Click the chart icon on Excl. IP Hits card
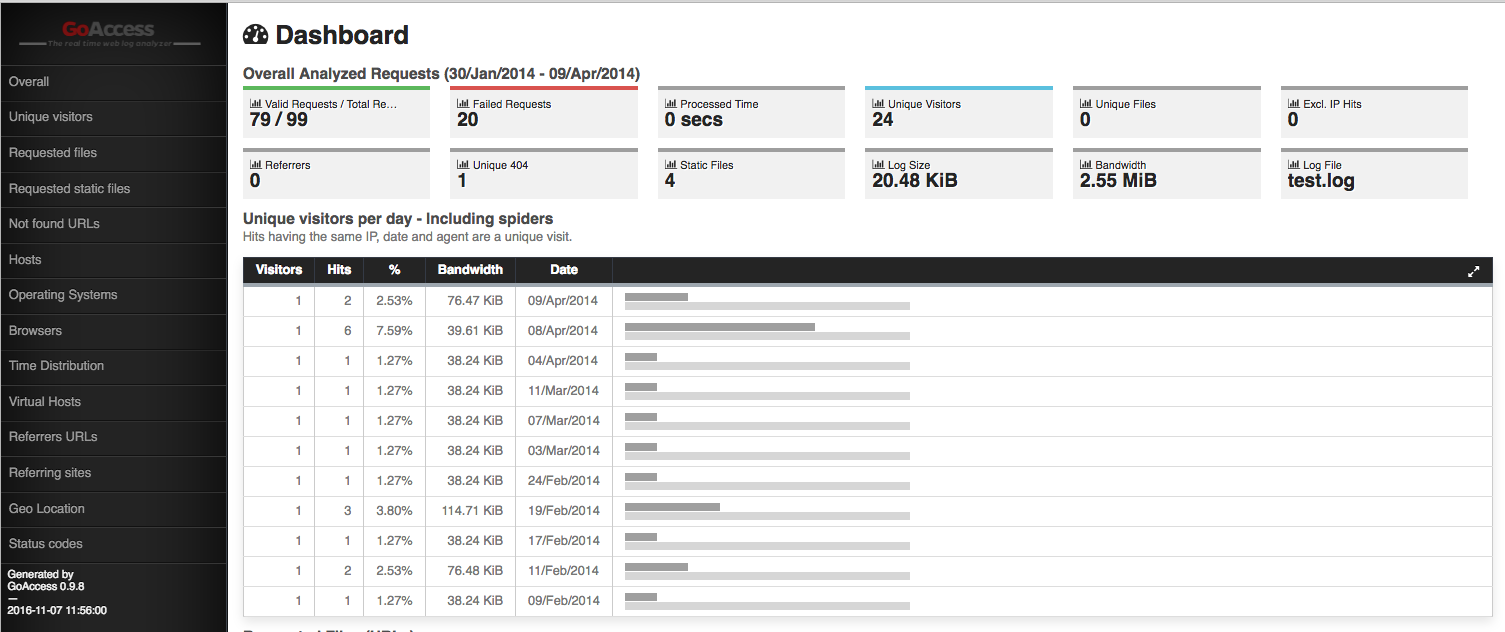1505x632 pixels. pos(1294,104)
